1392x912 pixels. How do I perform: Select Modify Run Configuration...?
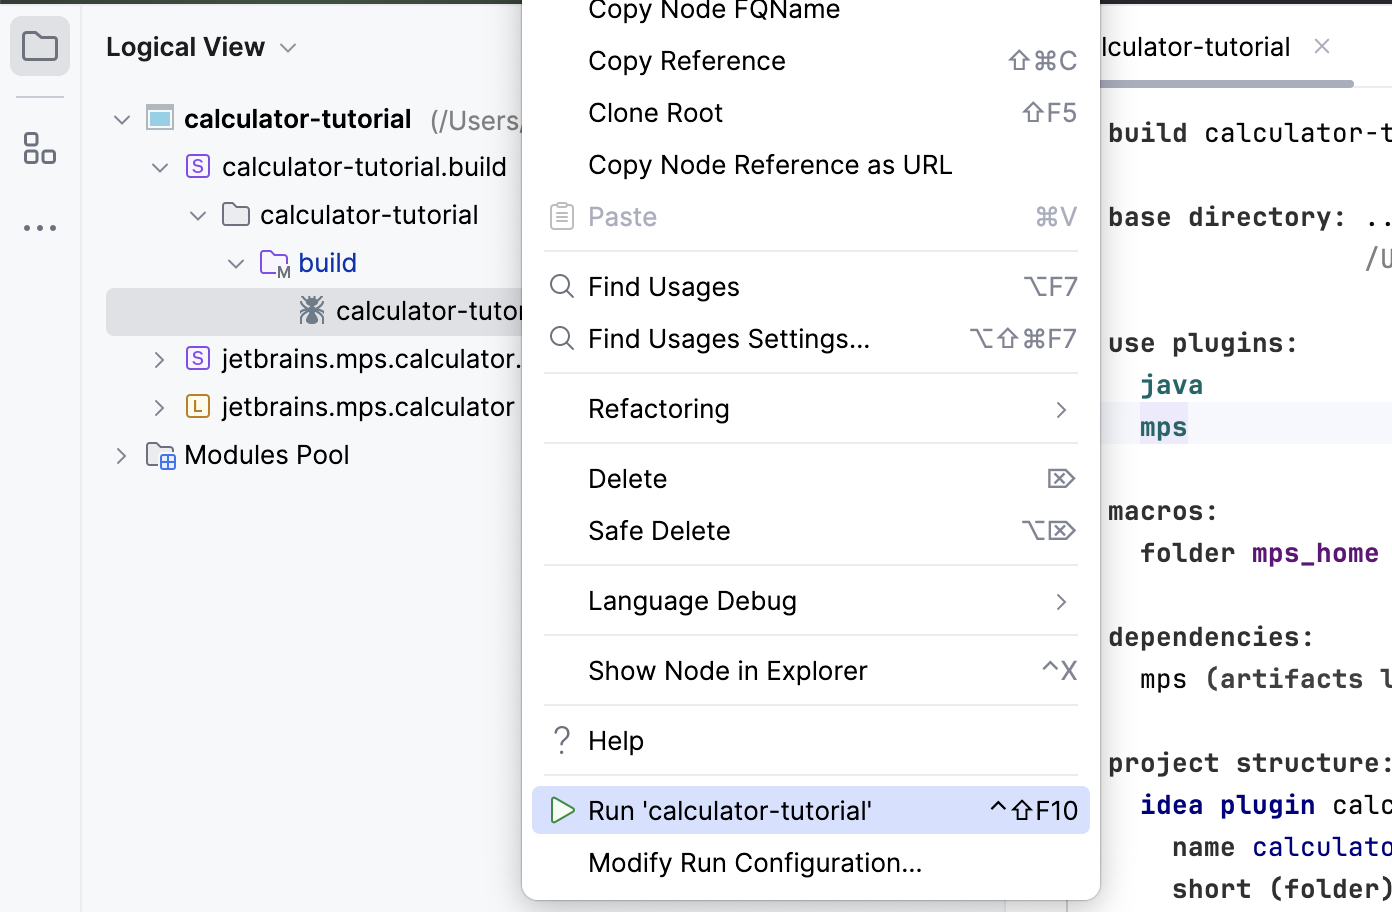point(755,863)
